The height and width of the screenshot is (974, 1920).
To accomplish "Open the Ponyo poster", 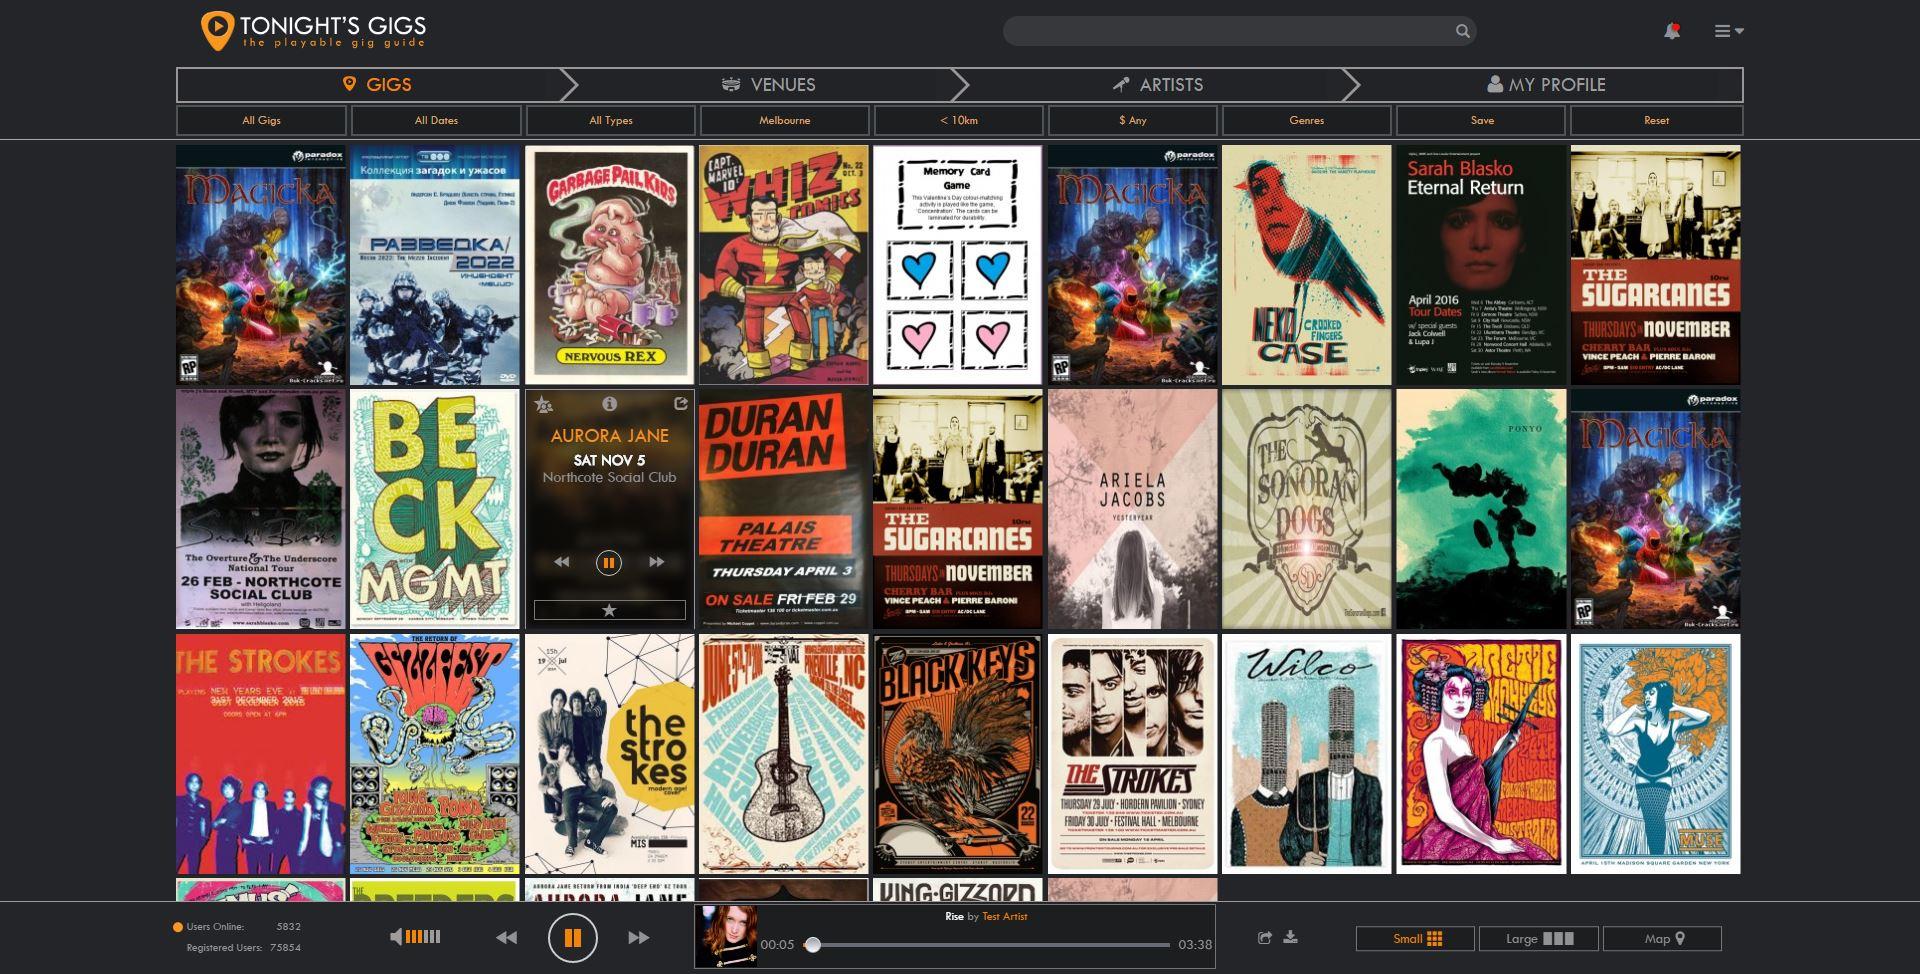I will [1481, 509].
